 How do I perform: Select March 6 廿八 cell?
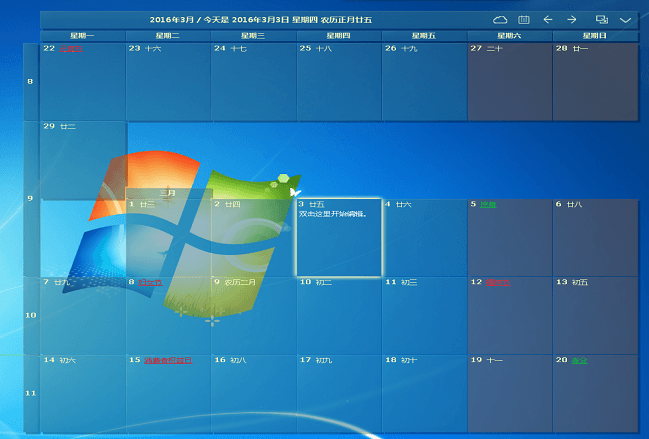[x=596, y=238]
